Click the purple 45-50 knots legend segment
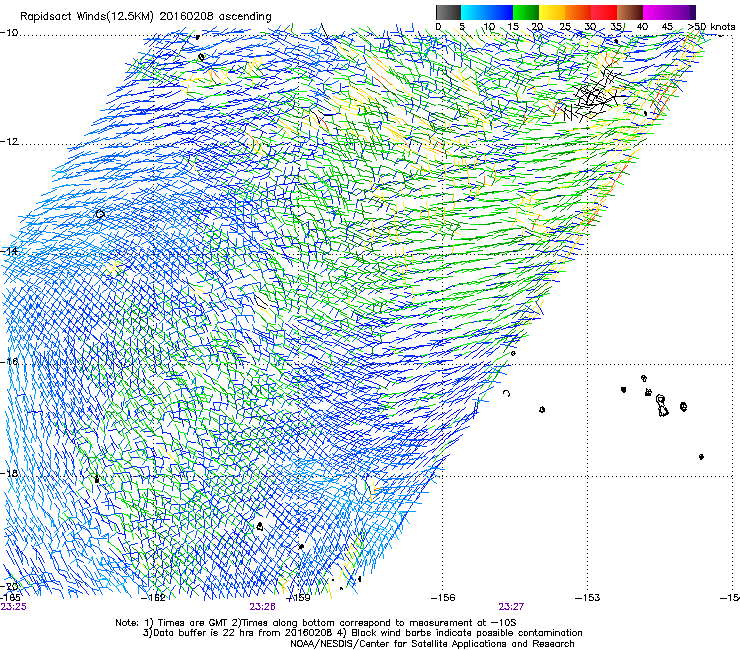Image resolution: width=740 pixels, height=650 pixels. [x=682, y=12]
